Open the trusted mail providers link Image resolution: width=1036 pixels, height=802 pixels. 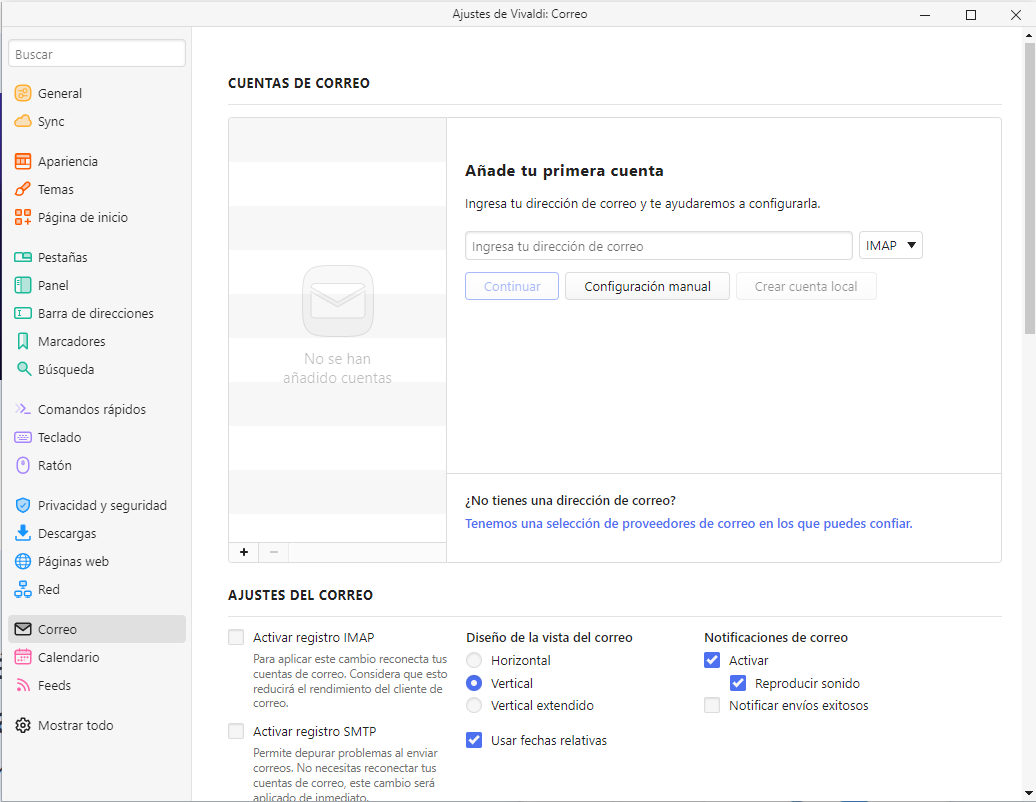click(688, 523)
